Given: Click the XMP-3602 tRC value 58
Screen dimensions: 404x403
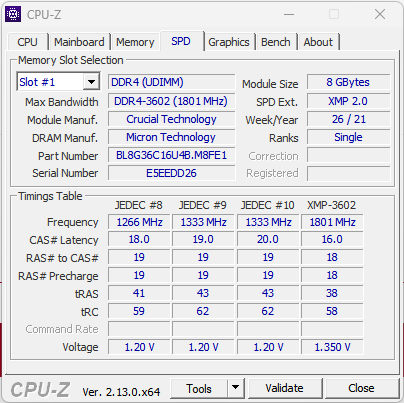Looking at the screenshot, I should pyautogui.click(x=332, y=311).
